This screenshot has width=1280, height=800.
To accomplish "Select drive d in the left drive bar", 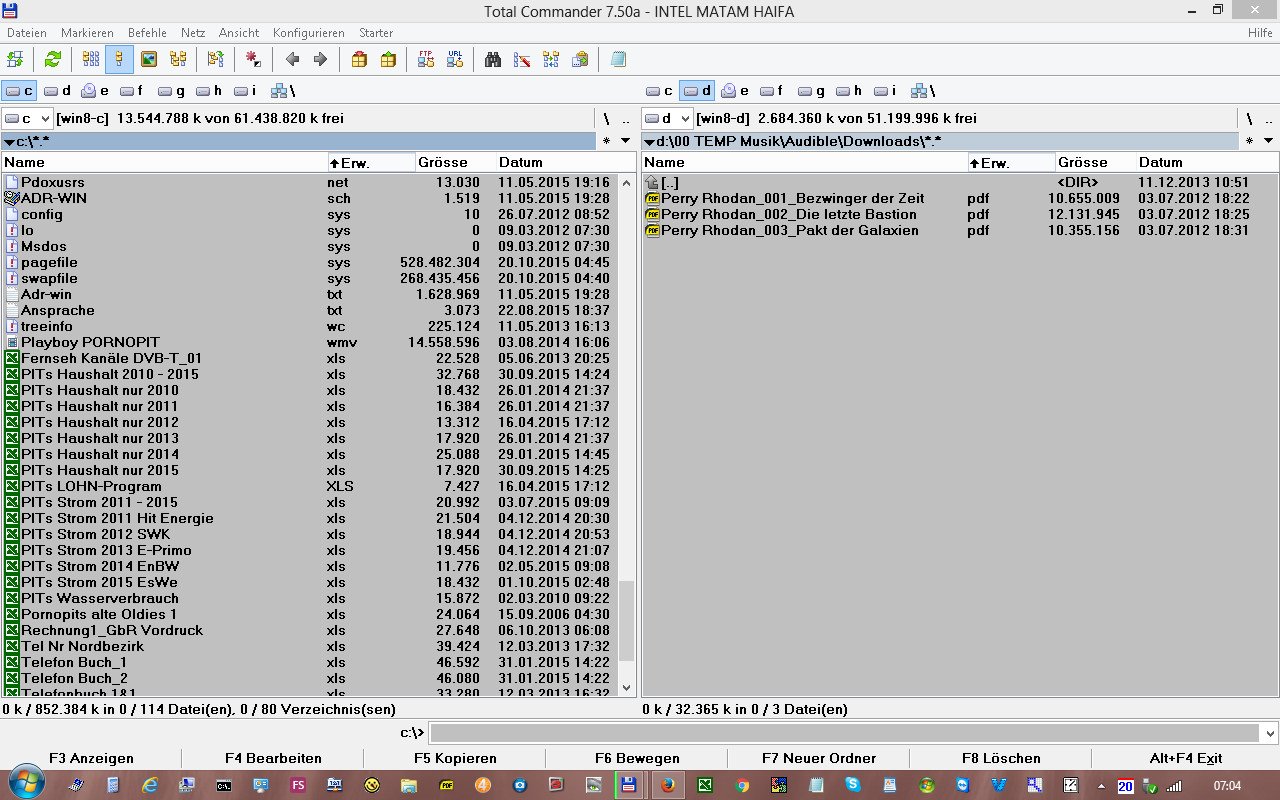I will click(x=58, y=91).
